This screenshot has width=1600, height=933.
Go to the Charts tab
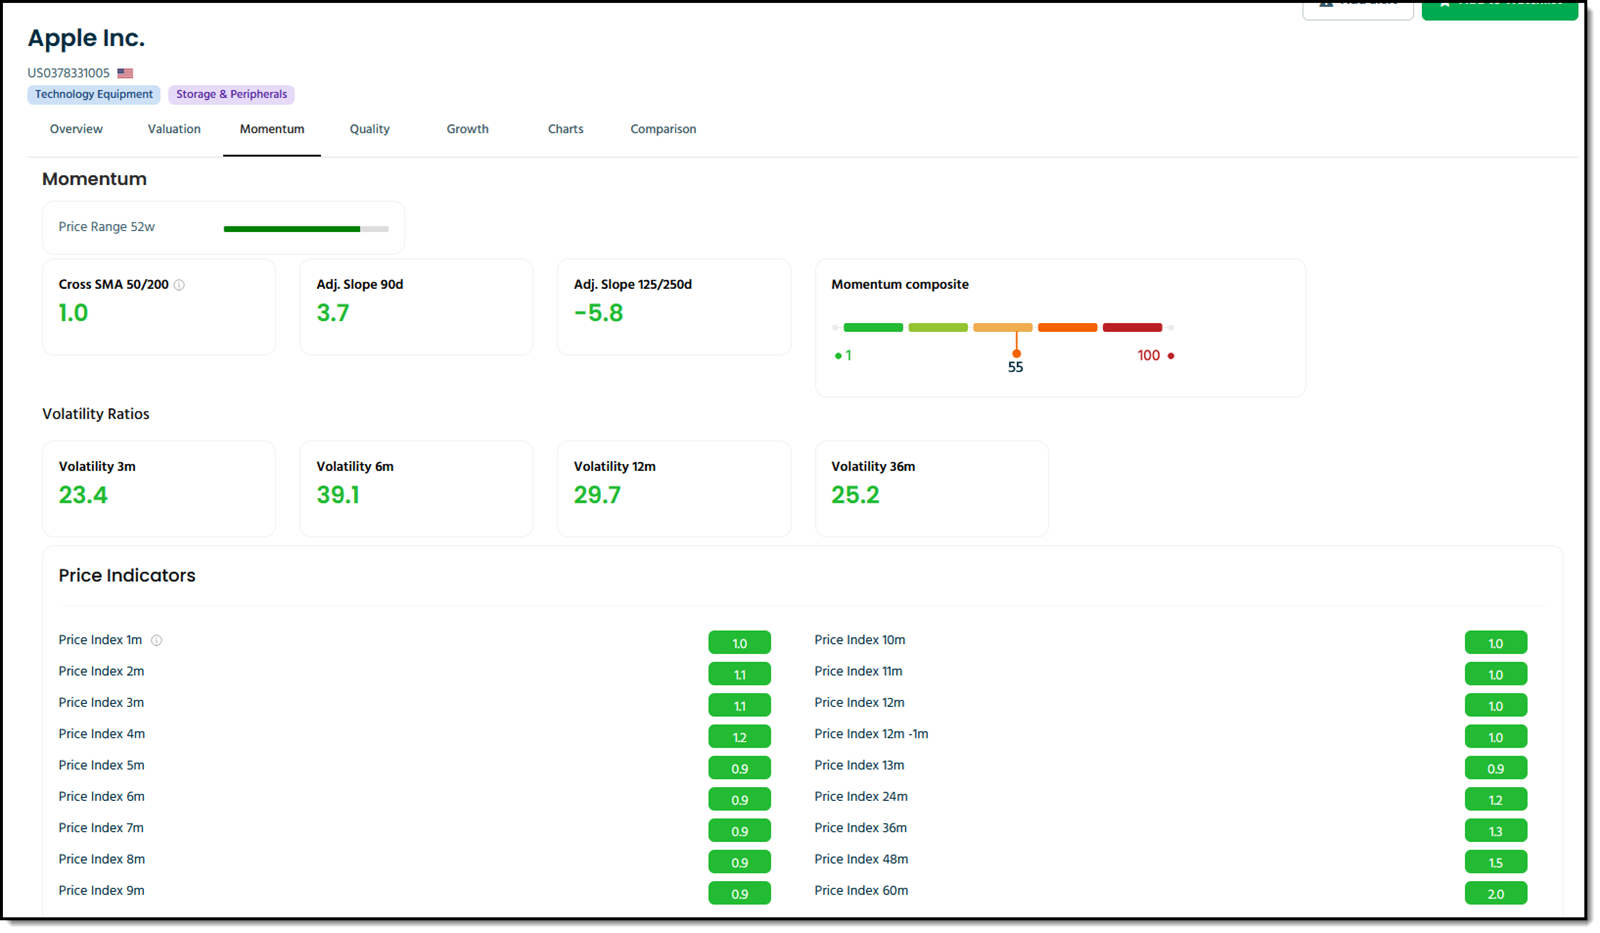[566, 129]
